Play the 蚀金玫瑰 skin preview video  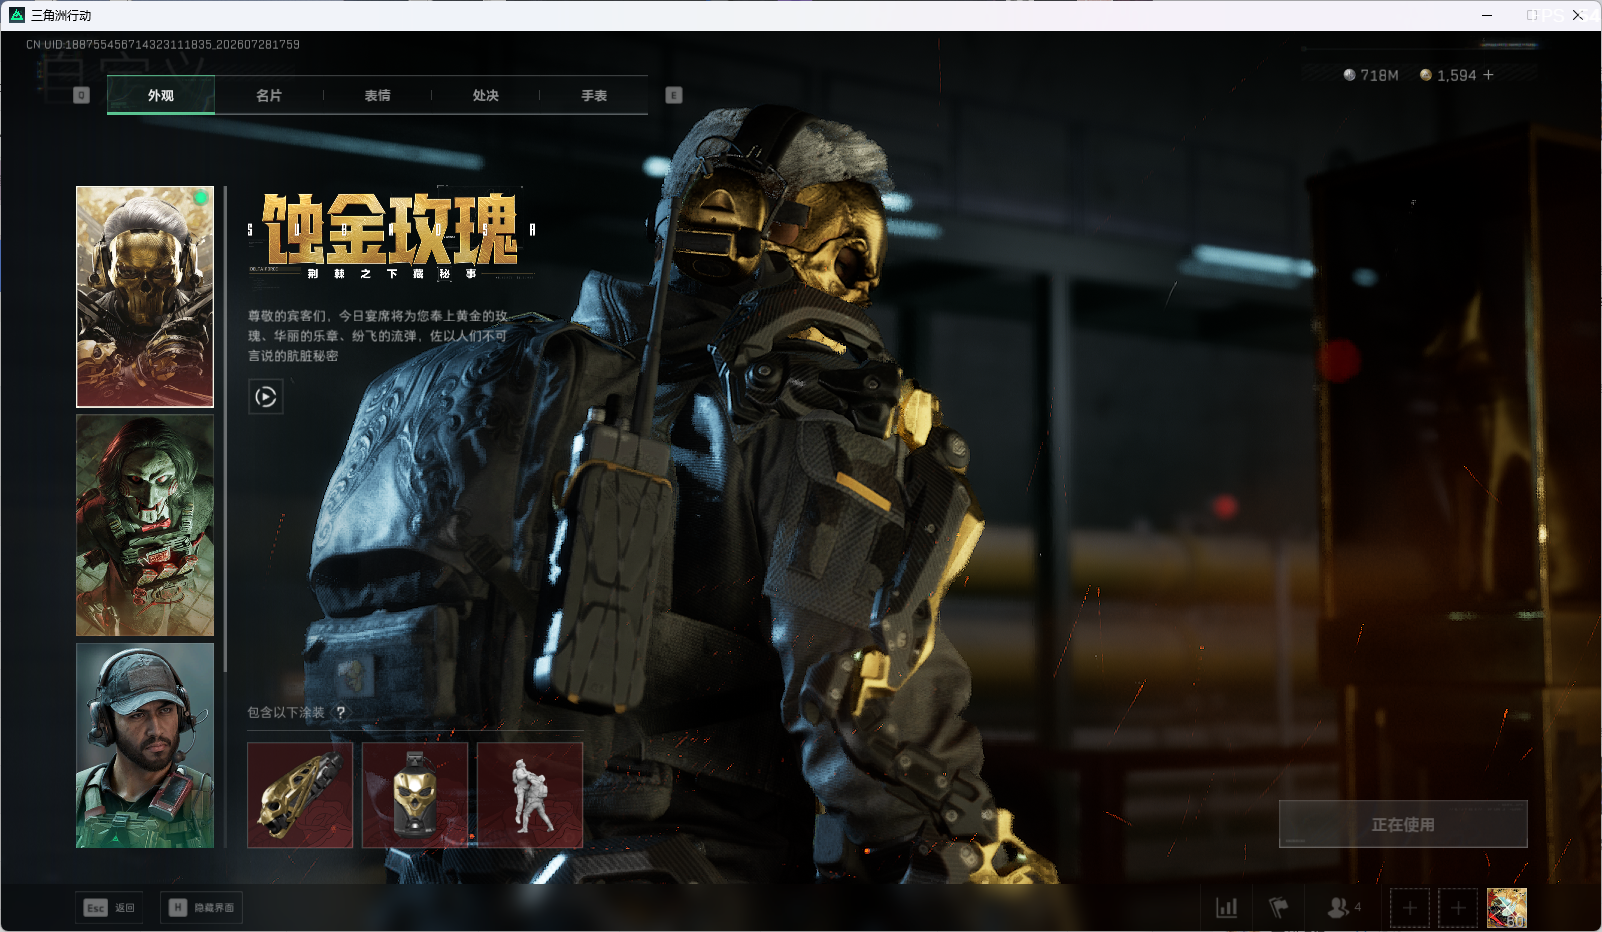[265, 397]
